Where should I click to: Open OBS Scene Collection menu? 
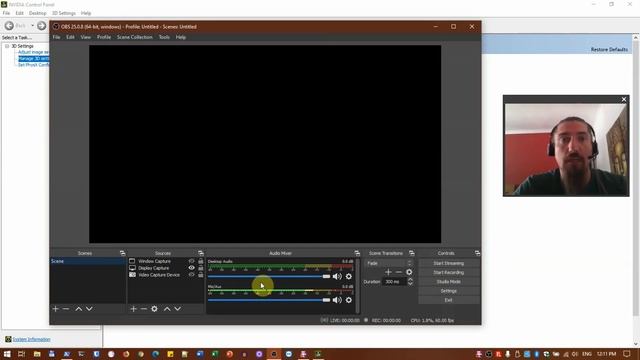click(135, 37)
